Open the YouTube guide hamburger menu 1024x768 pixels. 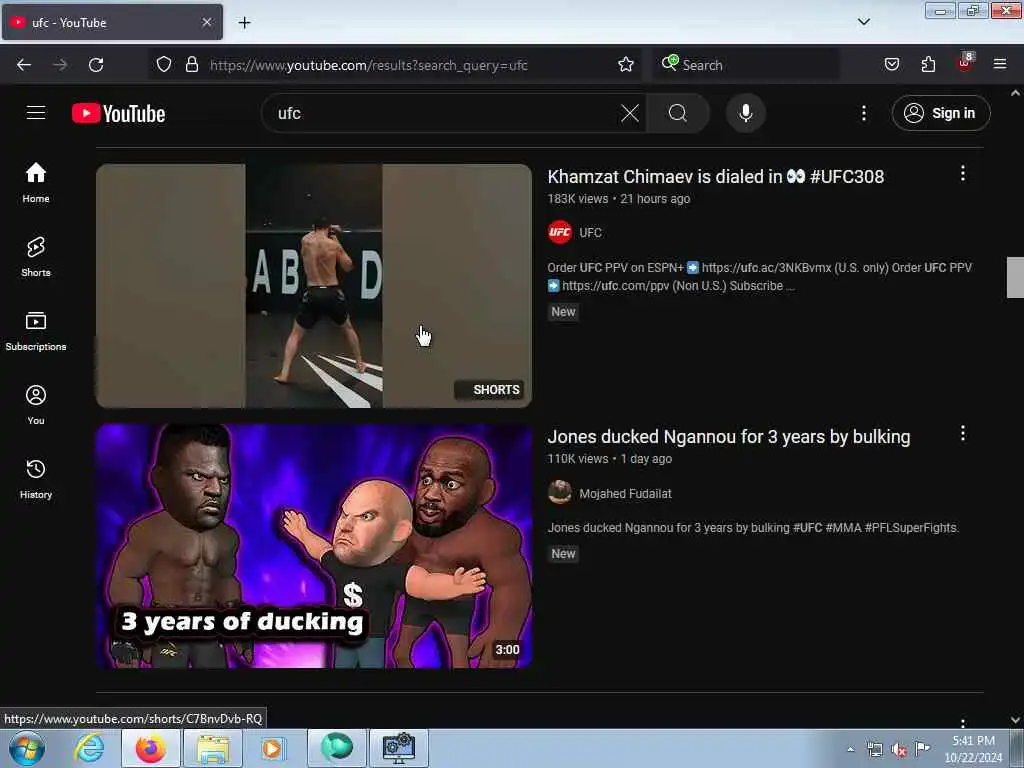coord(36,113)
